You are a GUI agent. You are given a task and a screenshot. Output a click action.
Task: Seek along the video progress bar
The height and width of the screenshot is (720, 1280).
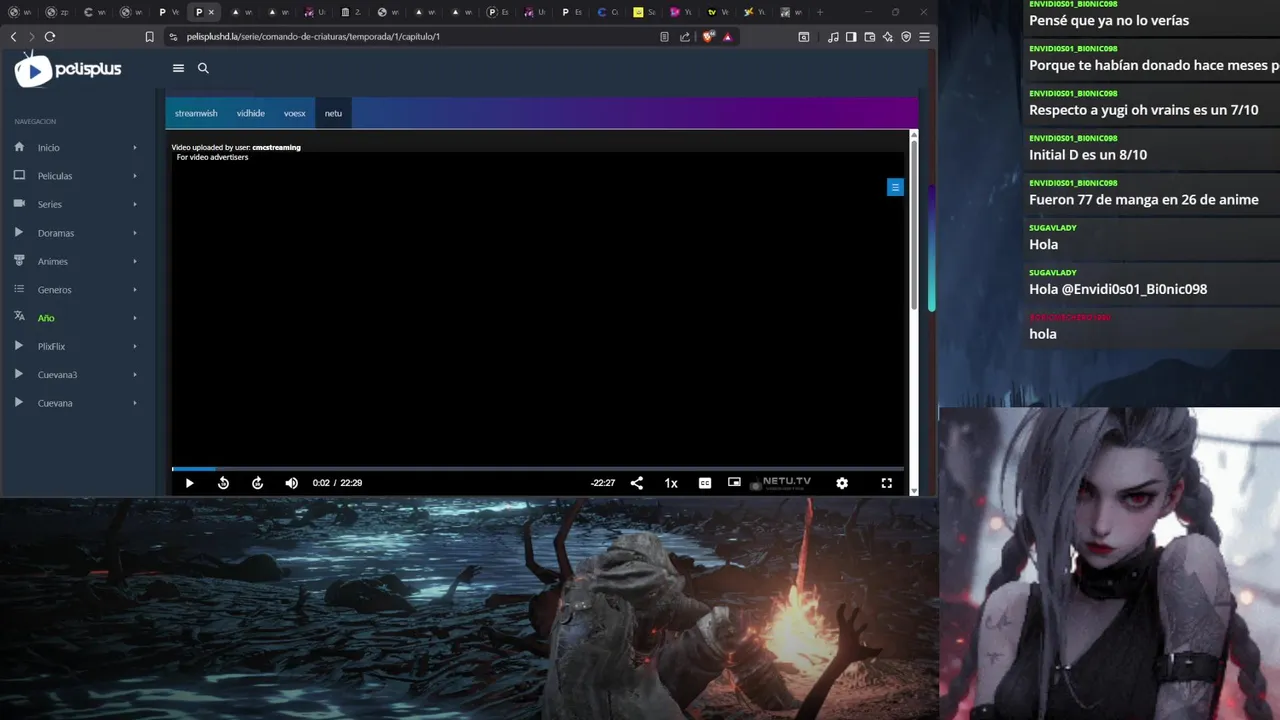pyautogui.click(x=538, y=468)
